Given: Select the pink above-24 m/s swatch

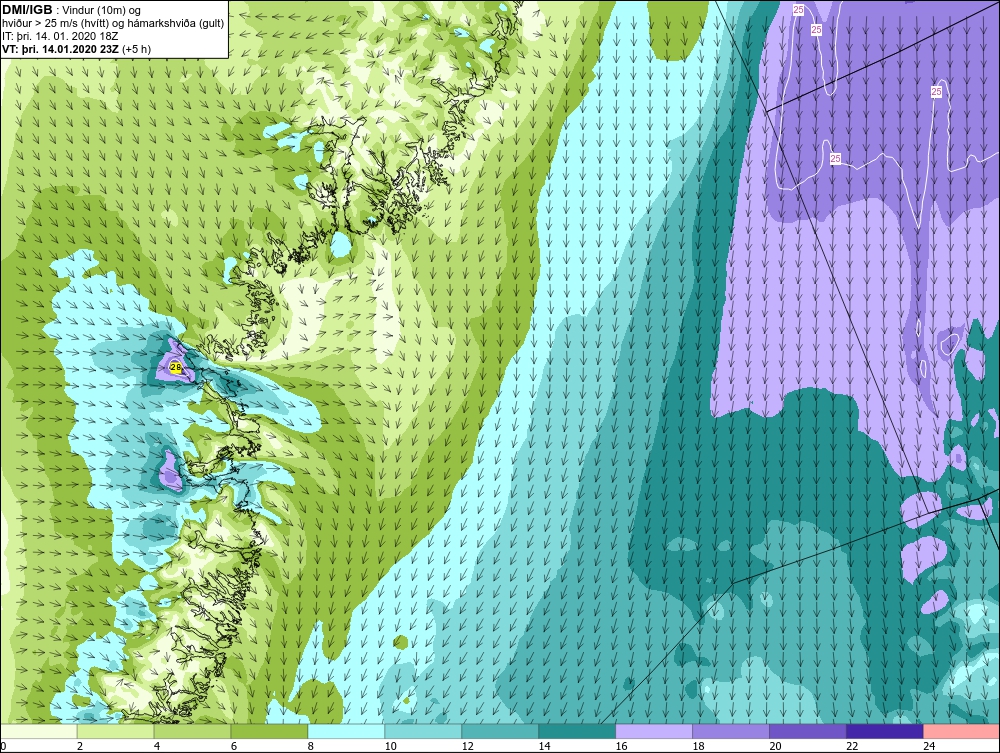Looking at the screenshot, I should 961,731.
